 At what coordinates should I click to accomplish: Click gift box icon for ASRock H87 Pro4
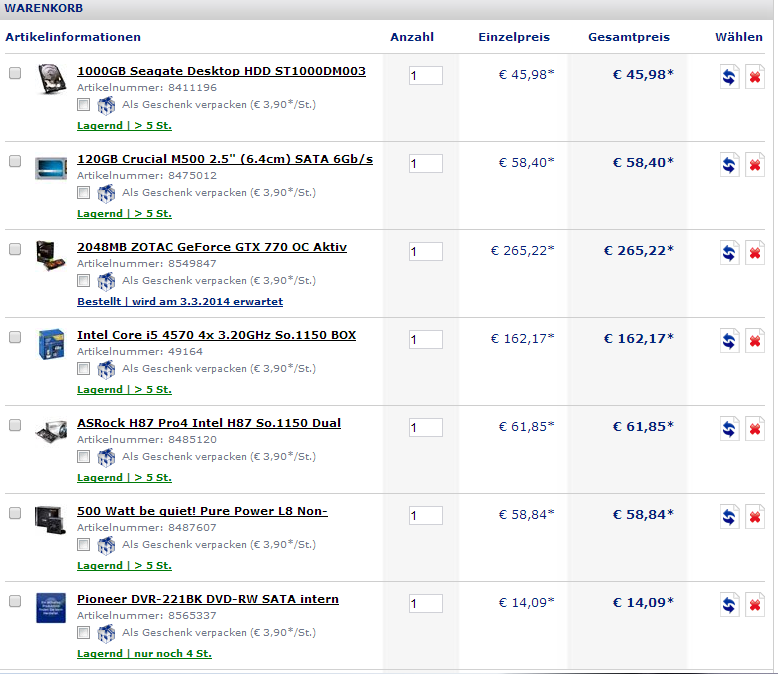coord(106,457)
